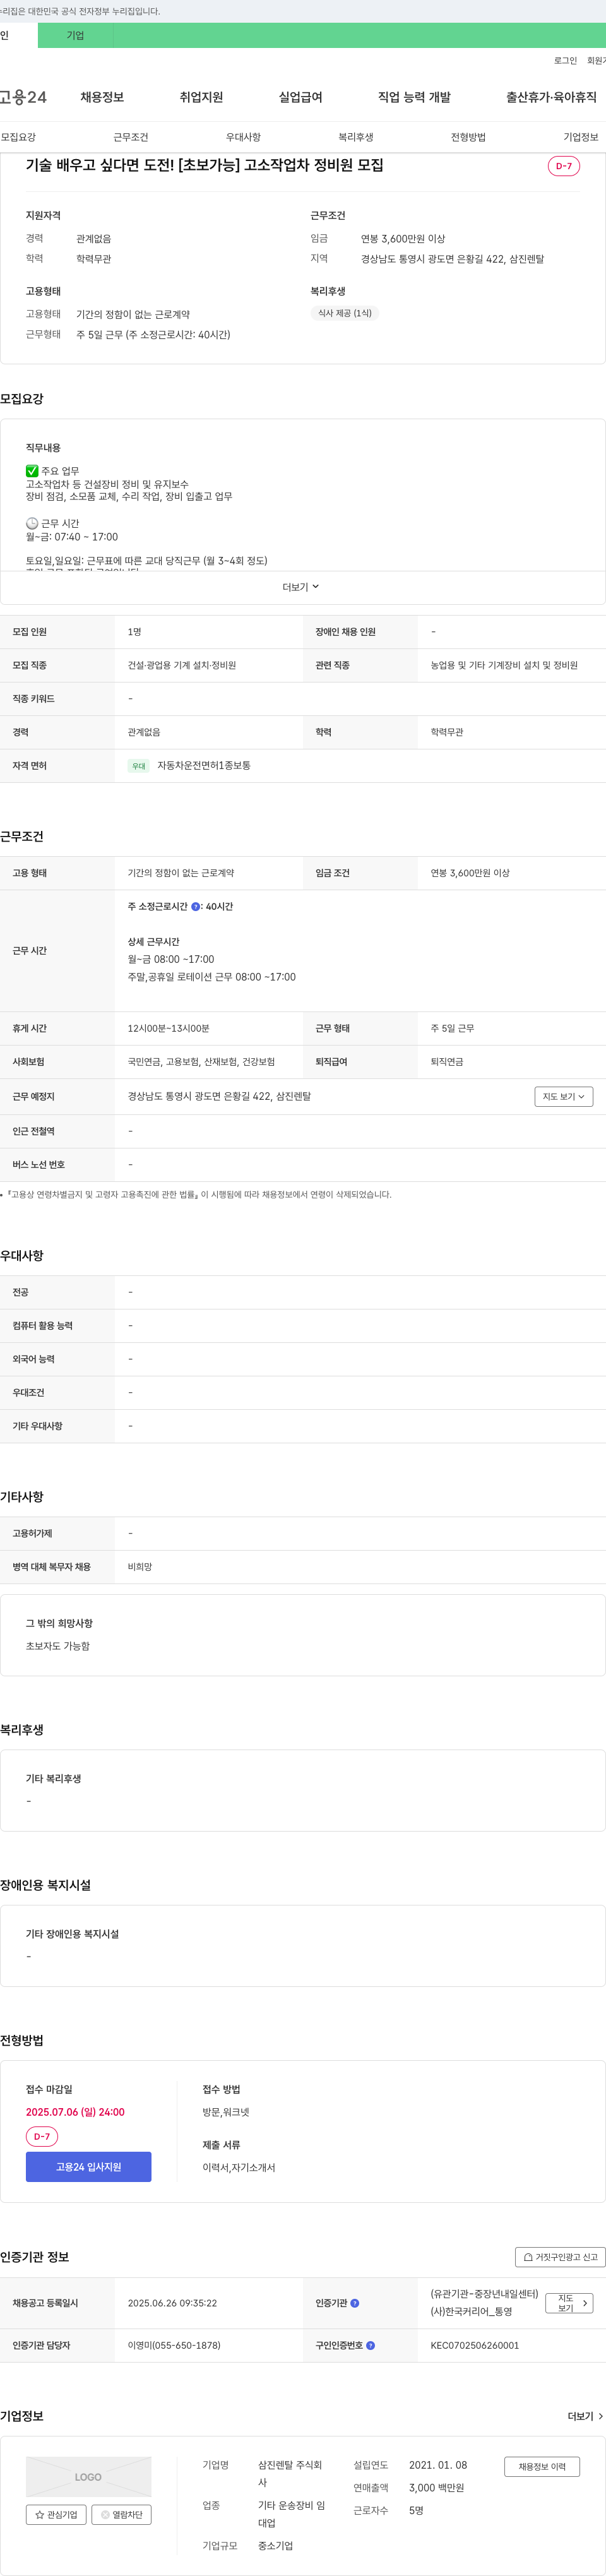Viewport: 606px width, 2576px height.
Task: Open 더보기 link in 기업정보 section
Action: click(585, 2416)
